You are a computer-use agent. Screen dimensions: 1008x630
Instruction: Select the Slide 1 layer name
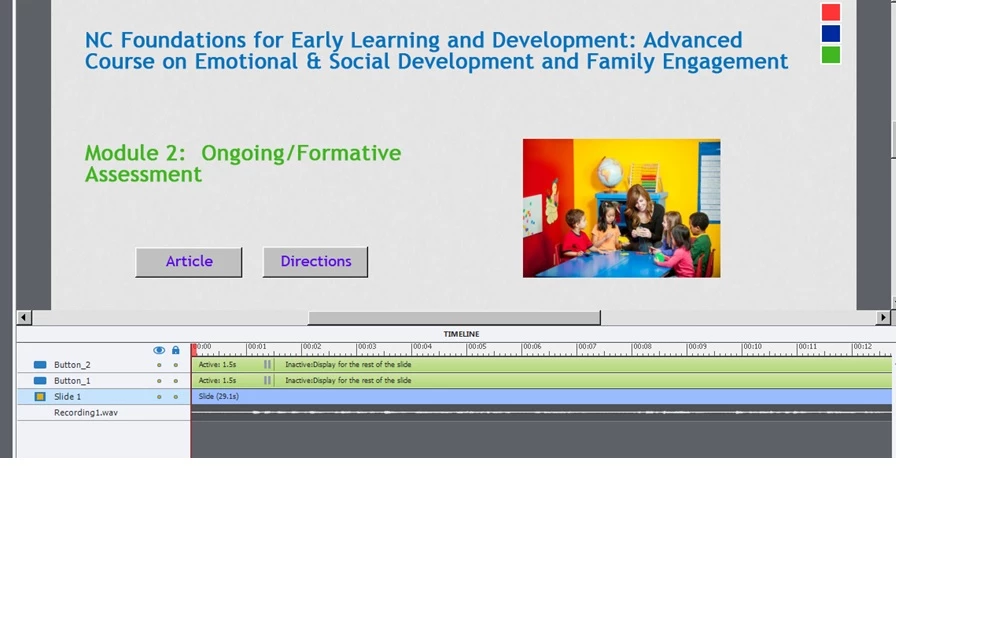[68, 397]
